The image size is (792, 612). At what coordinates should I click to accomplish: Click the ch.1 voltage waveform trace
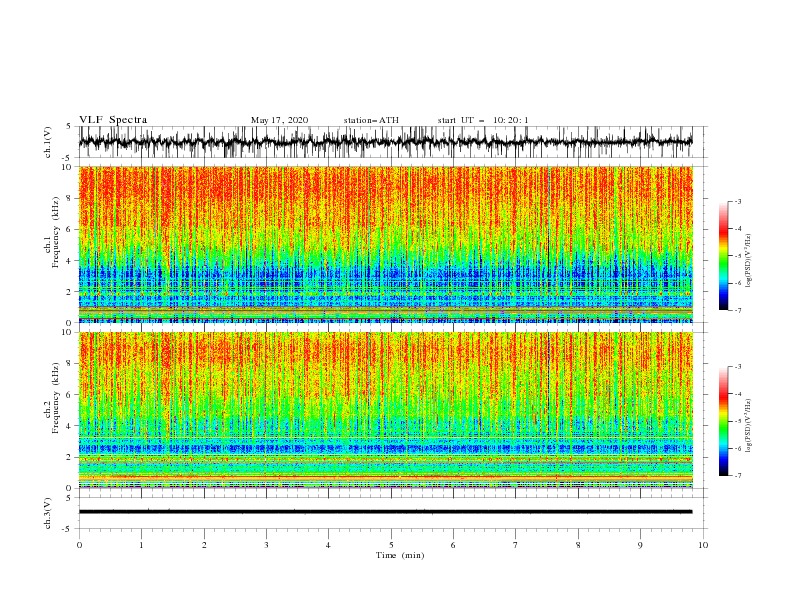pyautogui.click(x=386, y=142)
